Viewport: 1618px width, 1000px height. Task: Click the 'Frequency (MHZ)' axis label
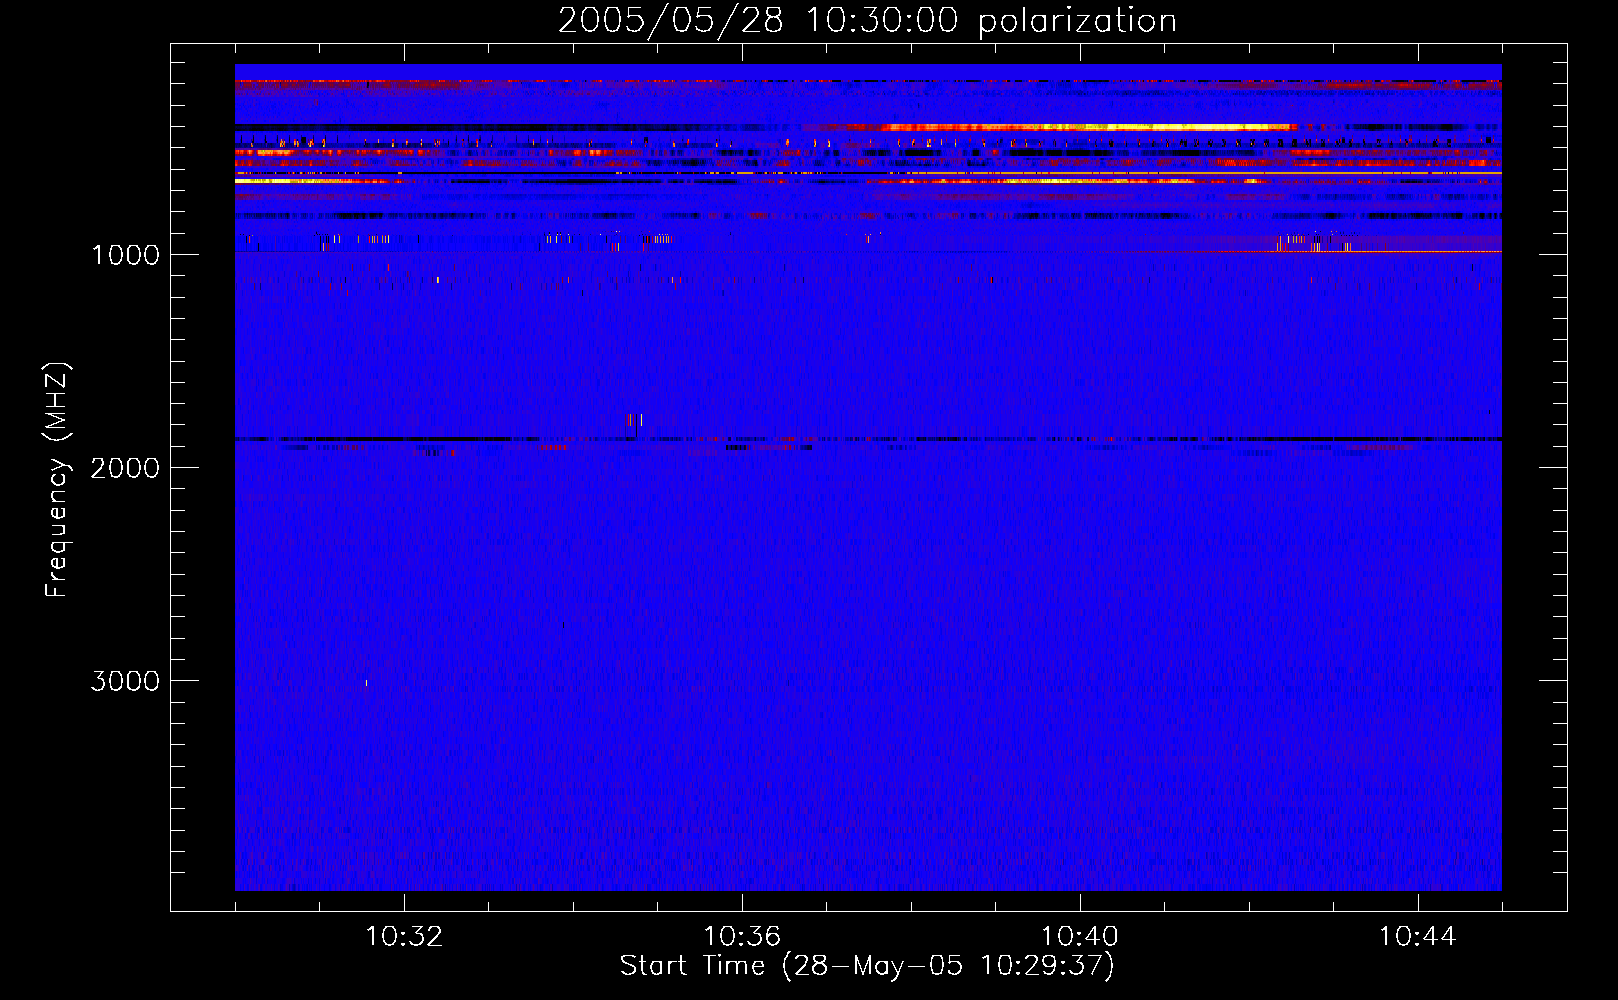click(x=57, y=480)
